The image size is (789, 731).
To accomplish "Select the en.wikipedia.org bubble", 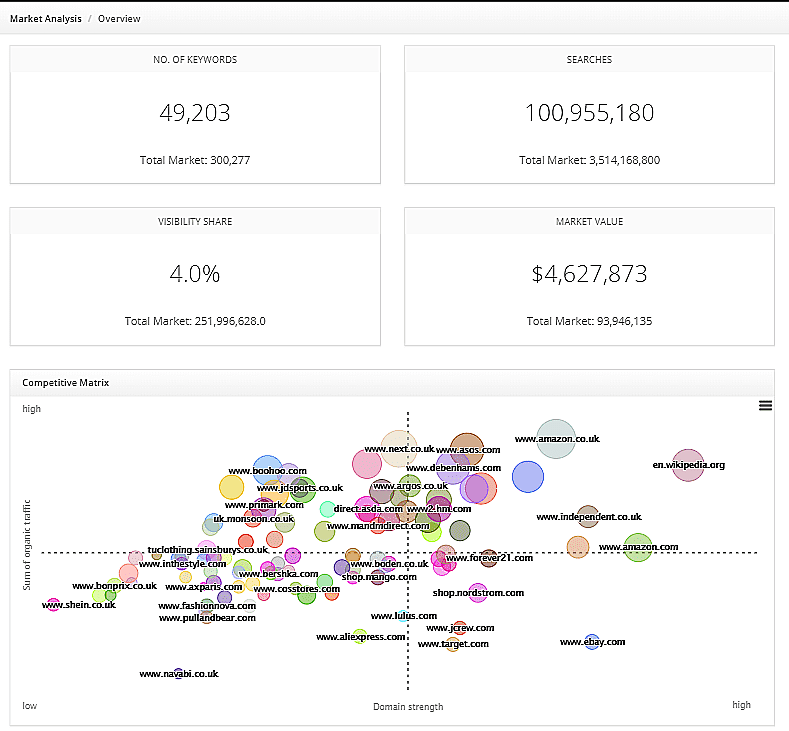I will 688,465.
